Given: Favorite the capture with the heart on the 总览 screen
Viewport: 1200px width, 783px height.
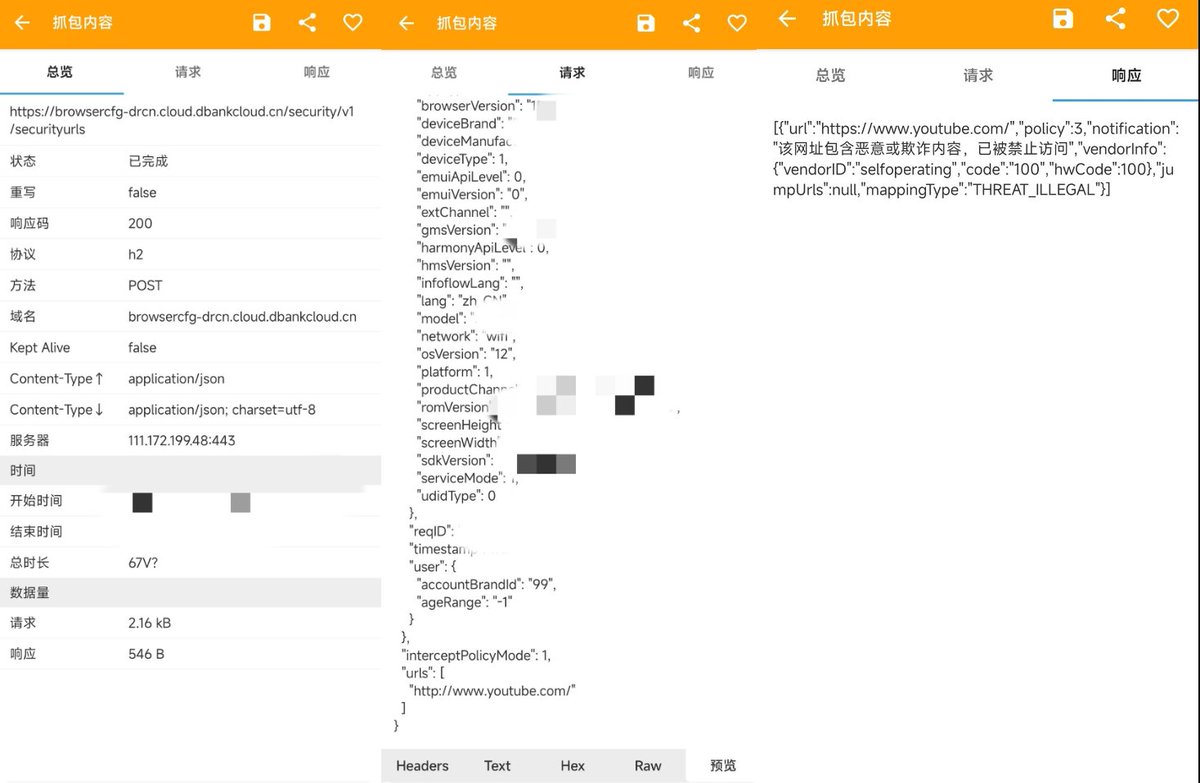Looking at the screenshot, I should pyautogui.click(x=353, y=23).
